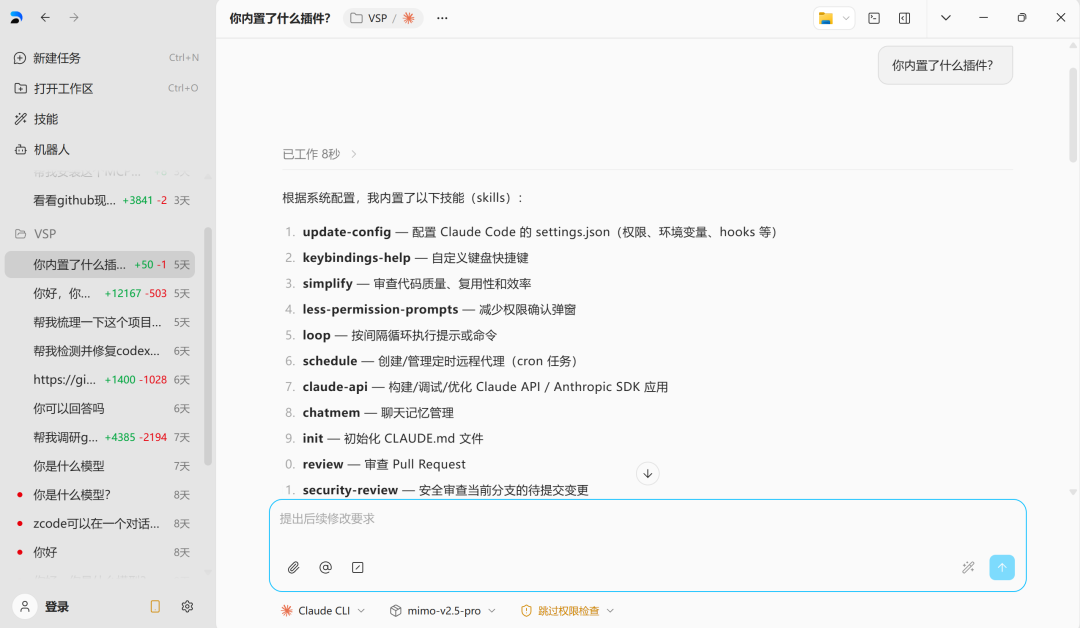Go back with the left arrow
The image size is (1080, 628).
(x=45, y=18)
